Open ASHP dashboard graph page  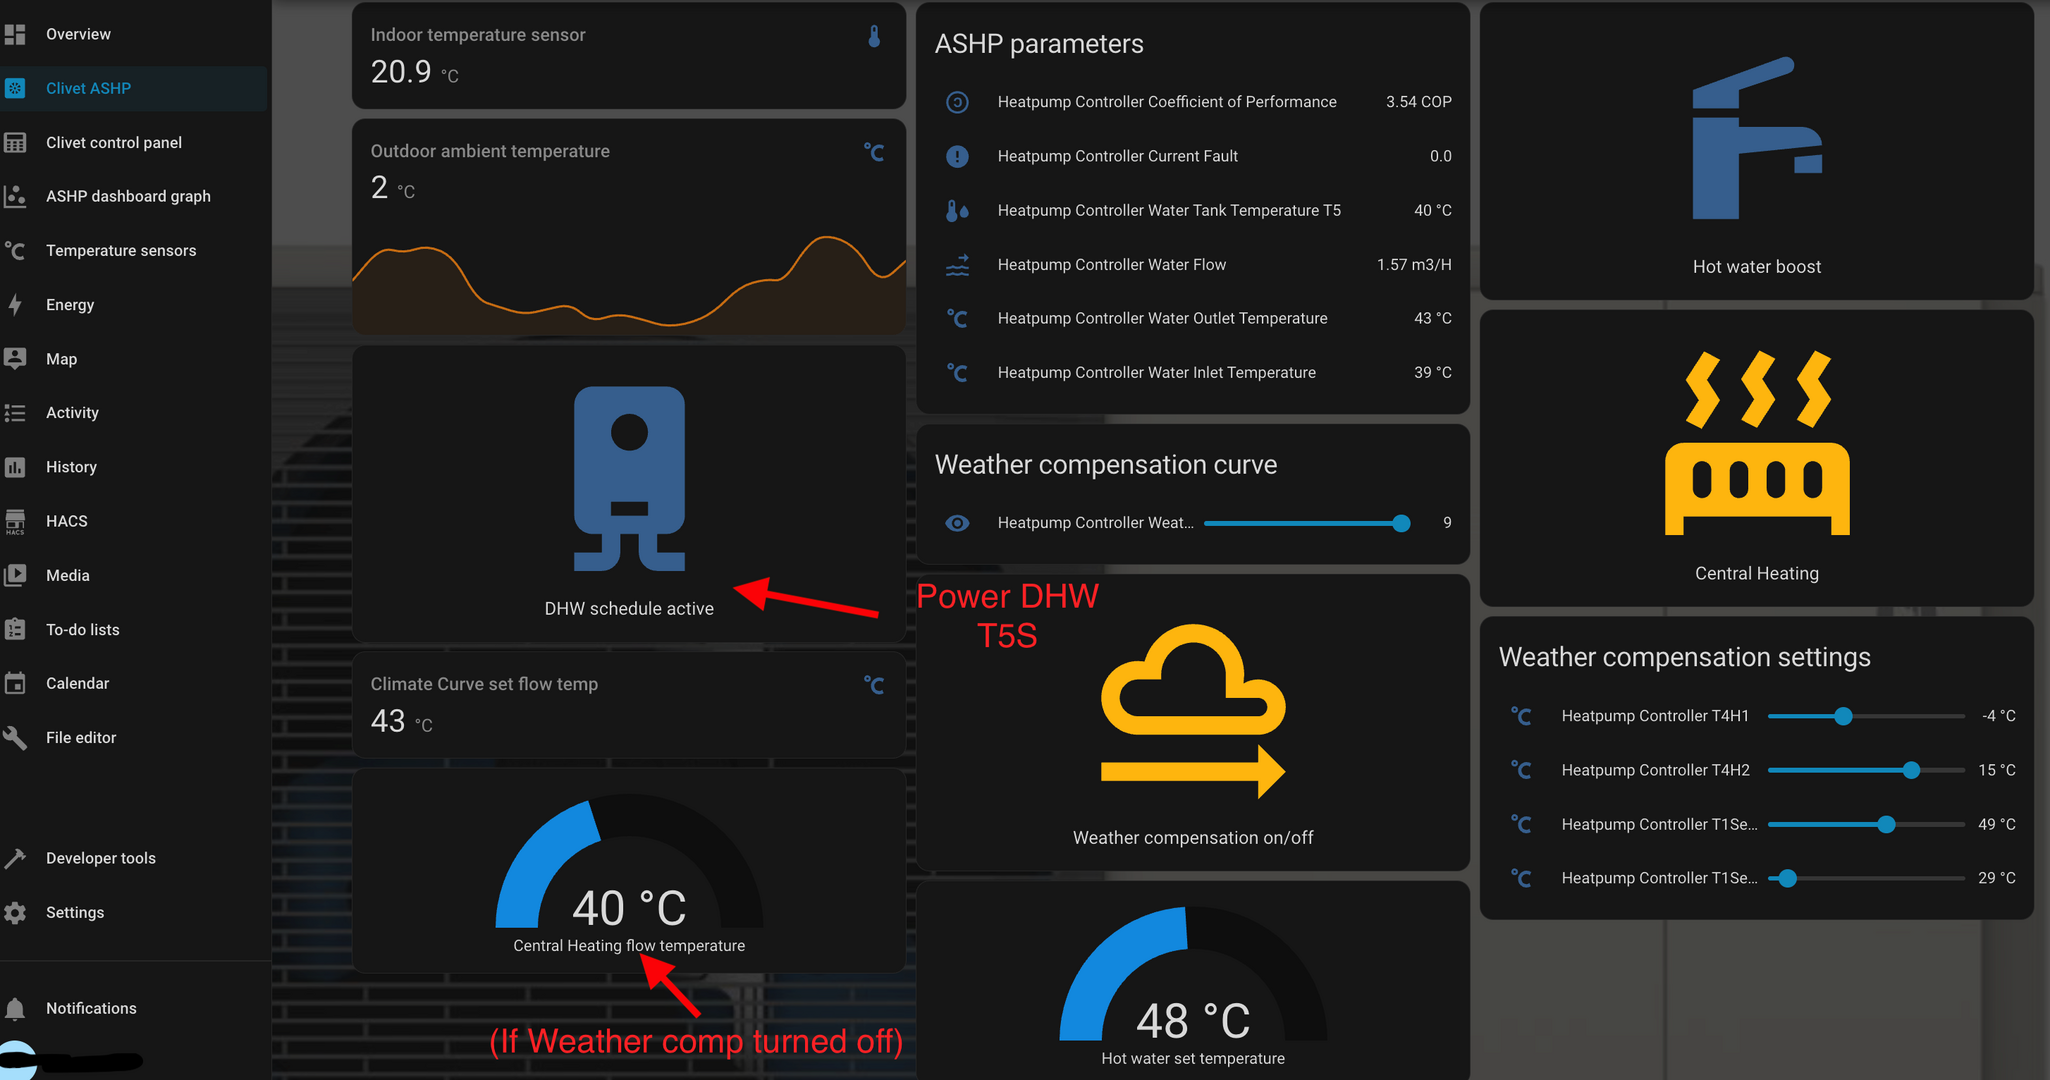click(128, 196)
